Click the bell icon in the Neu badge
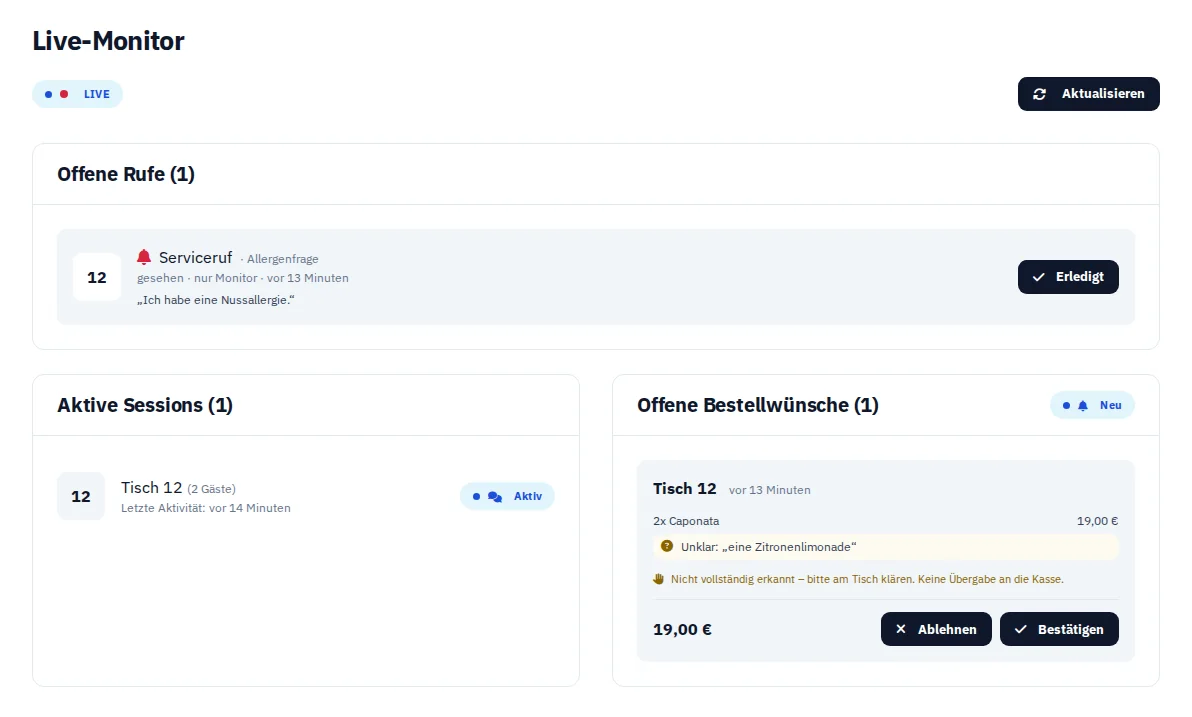1192x717 pixels. coord(1083,405)
